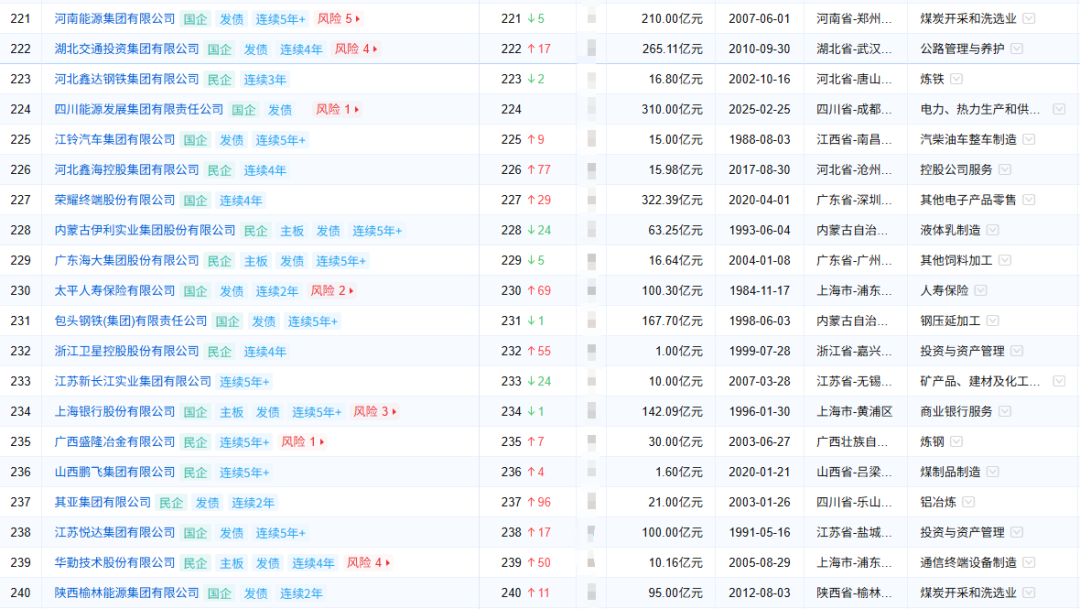Screen dimensions: 1080x609
Task: Expand 风险 1 tag for 广西盛隆冶金
Action: click(302, 442)
